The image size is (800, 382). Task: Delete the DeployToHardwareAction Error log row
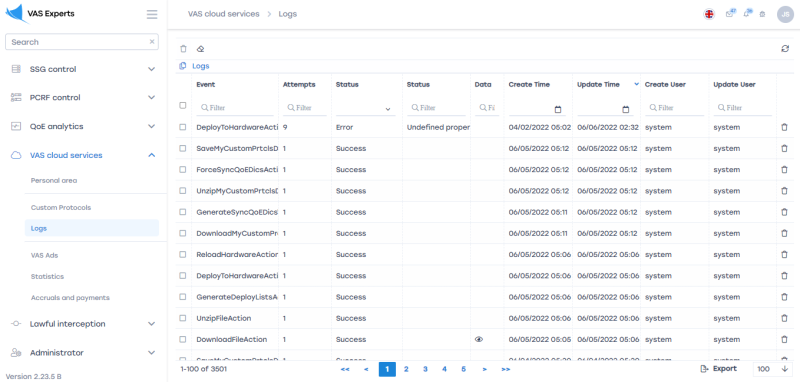784,128
